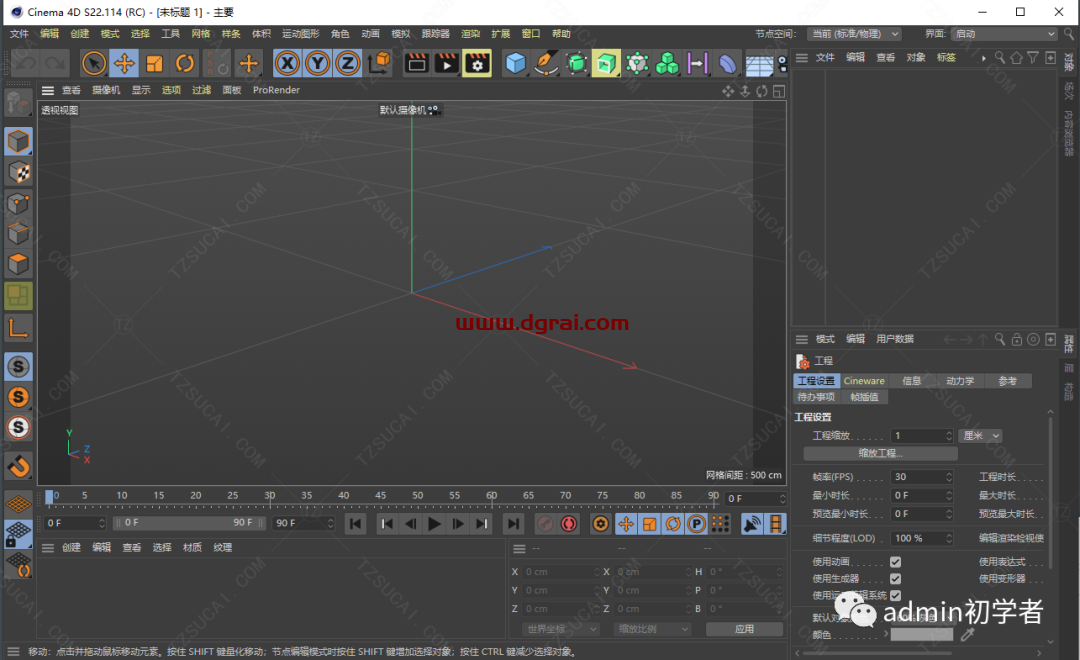This screenshot has width=1080, height=660.
Task: Adjust the FPS value stepper
Action: click(949, 477)
